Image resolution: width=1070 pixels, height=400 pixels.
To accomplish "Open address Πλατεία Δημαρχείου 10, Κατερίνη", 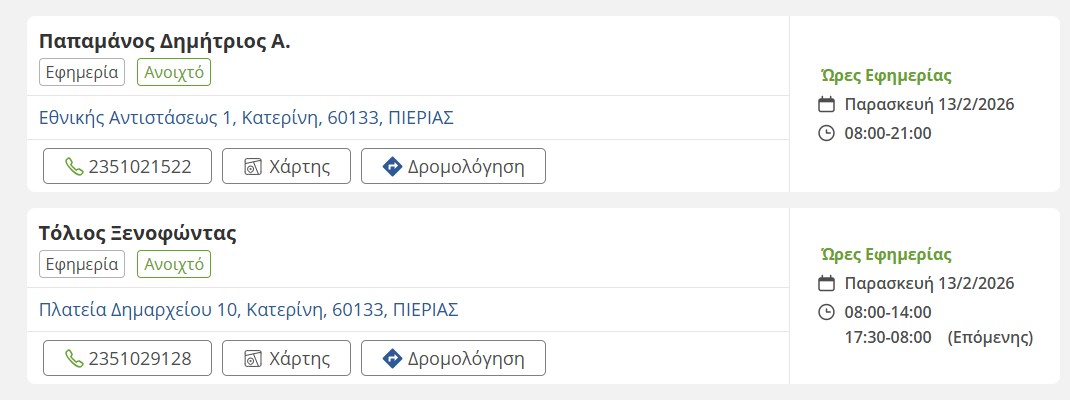I will coord(248,310).
